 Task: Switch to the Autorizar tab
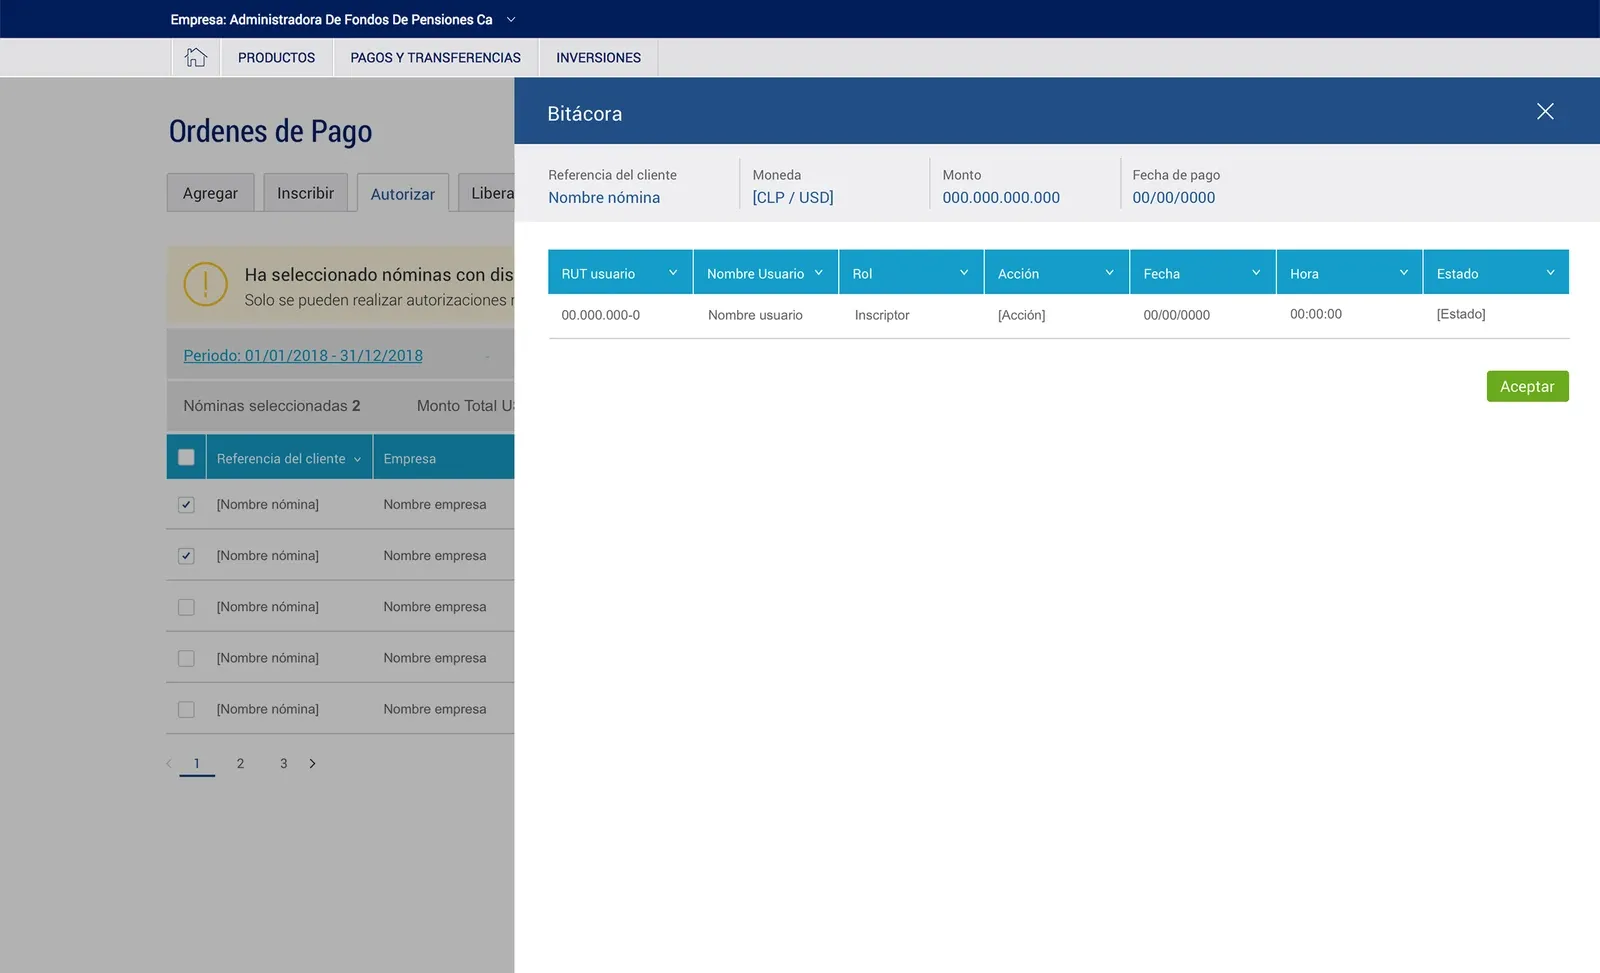403,194
